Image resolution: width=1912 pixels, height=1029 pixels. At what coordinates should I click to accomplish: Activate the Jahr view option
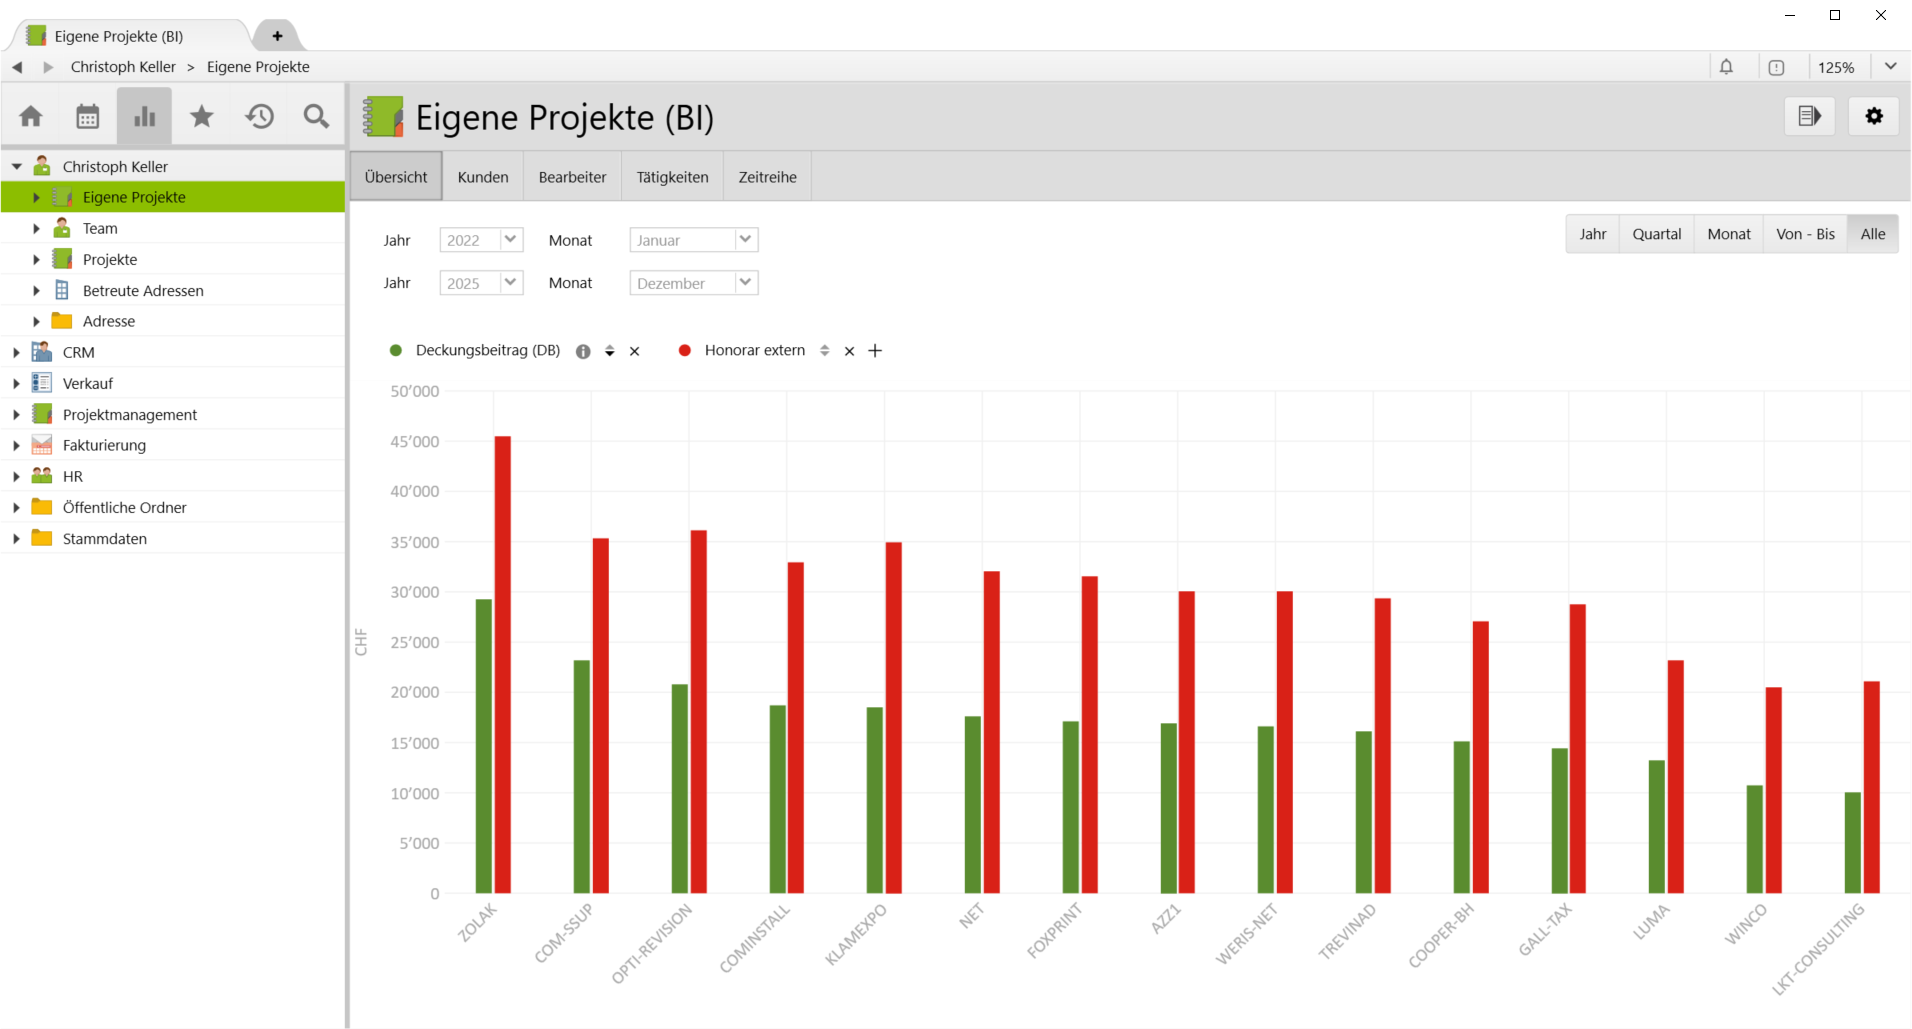pyautogui.click(x=1592, y=233)
